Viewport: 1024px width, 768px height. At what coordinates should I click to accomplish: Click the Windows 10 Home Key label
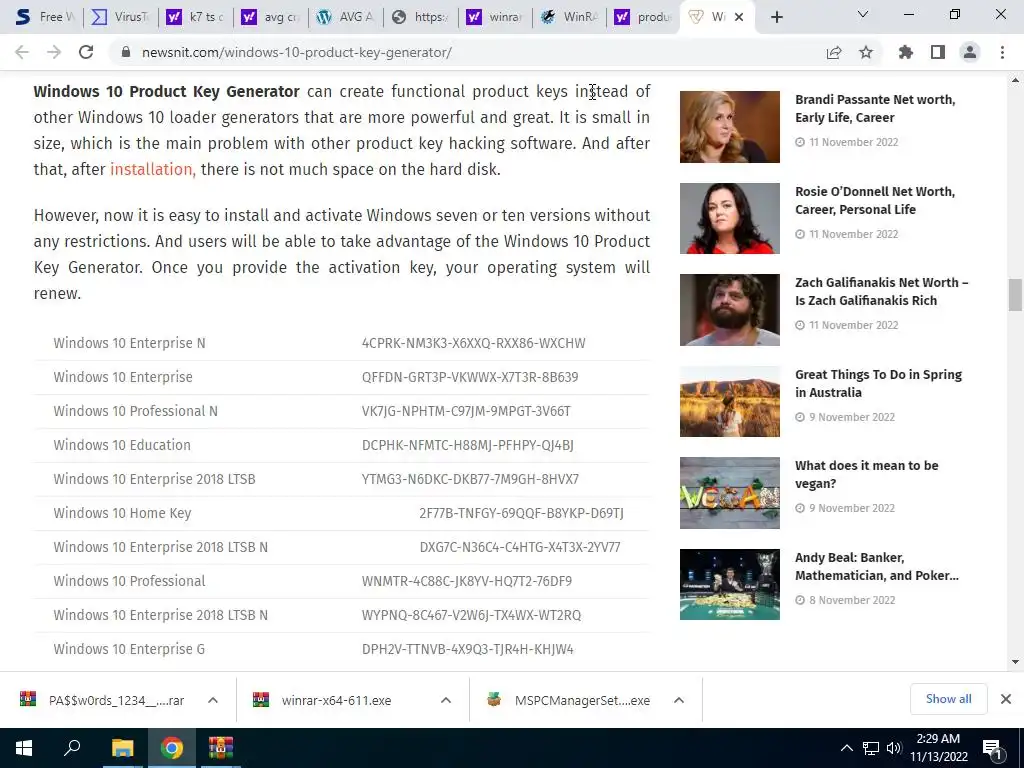tap(122, 513)
